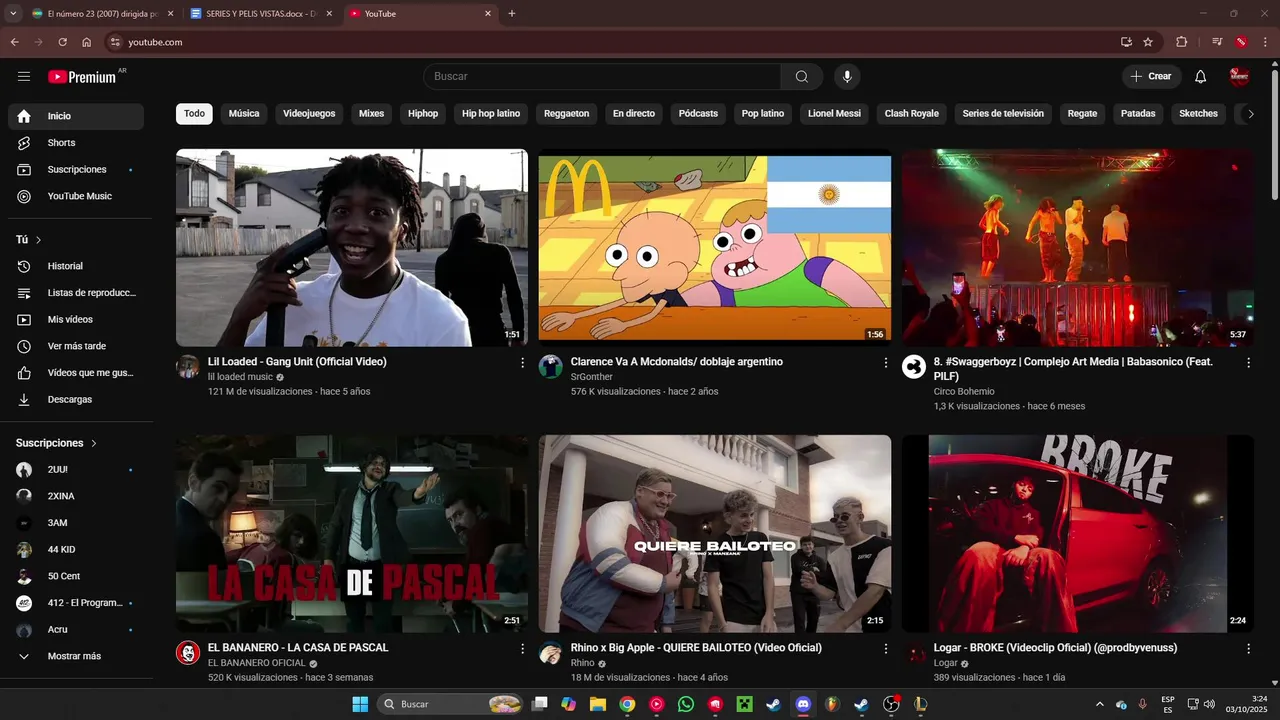
Task: Select the Lionel Messi chip
Action: (834, 114)
